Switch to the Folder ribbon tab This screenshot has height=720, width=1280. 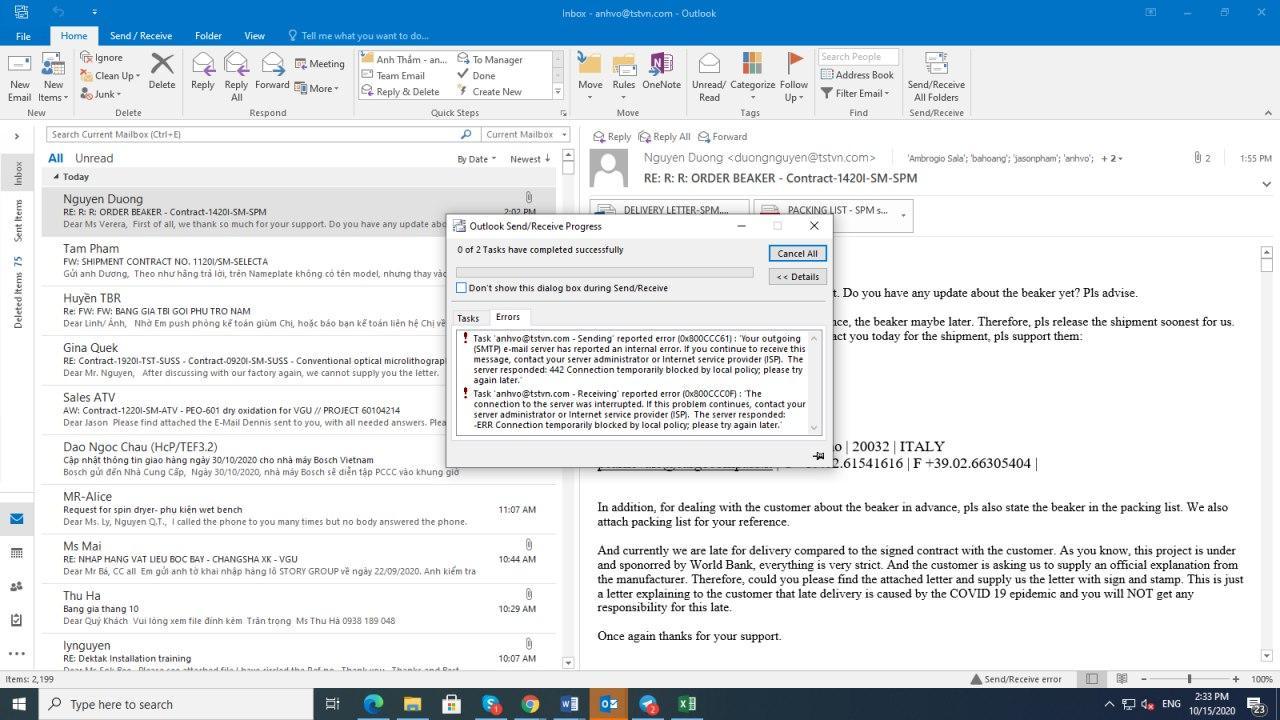coord(208,36)
